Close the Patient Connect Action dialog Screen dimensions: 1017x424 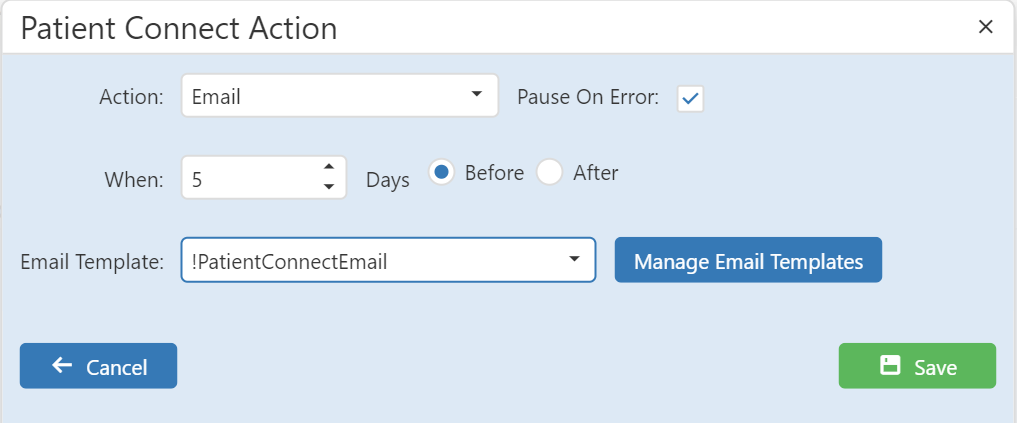[985, 27]
